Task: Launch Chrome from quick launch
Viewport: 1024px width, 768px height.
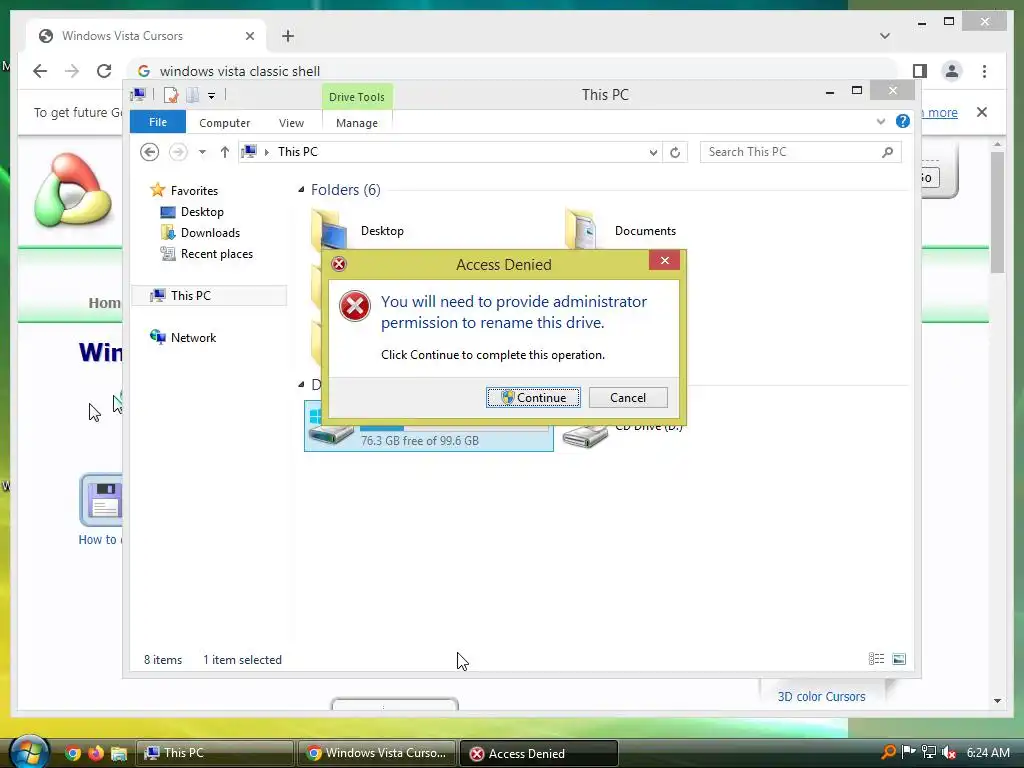Action: click(x=72, y=753)
